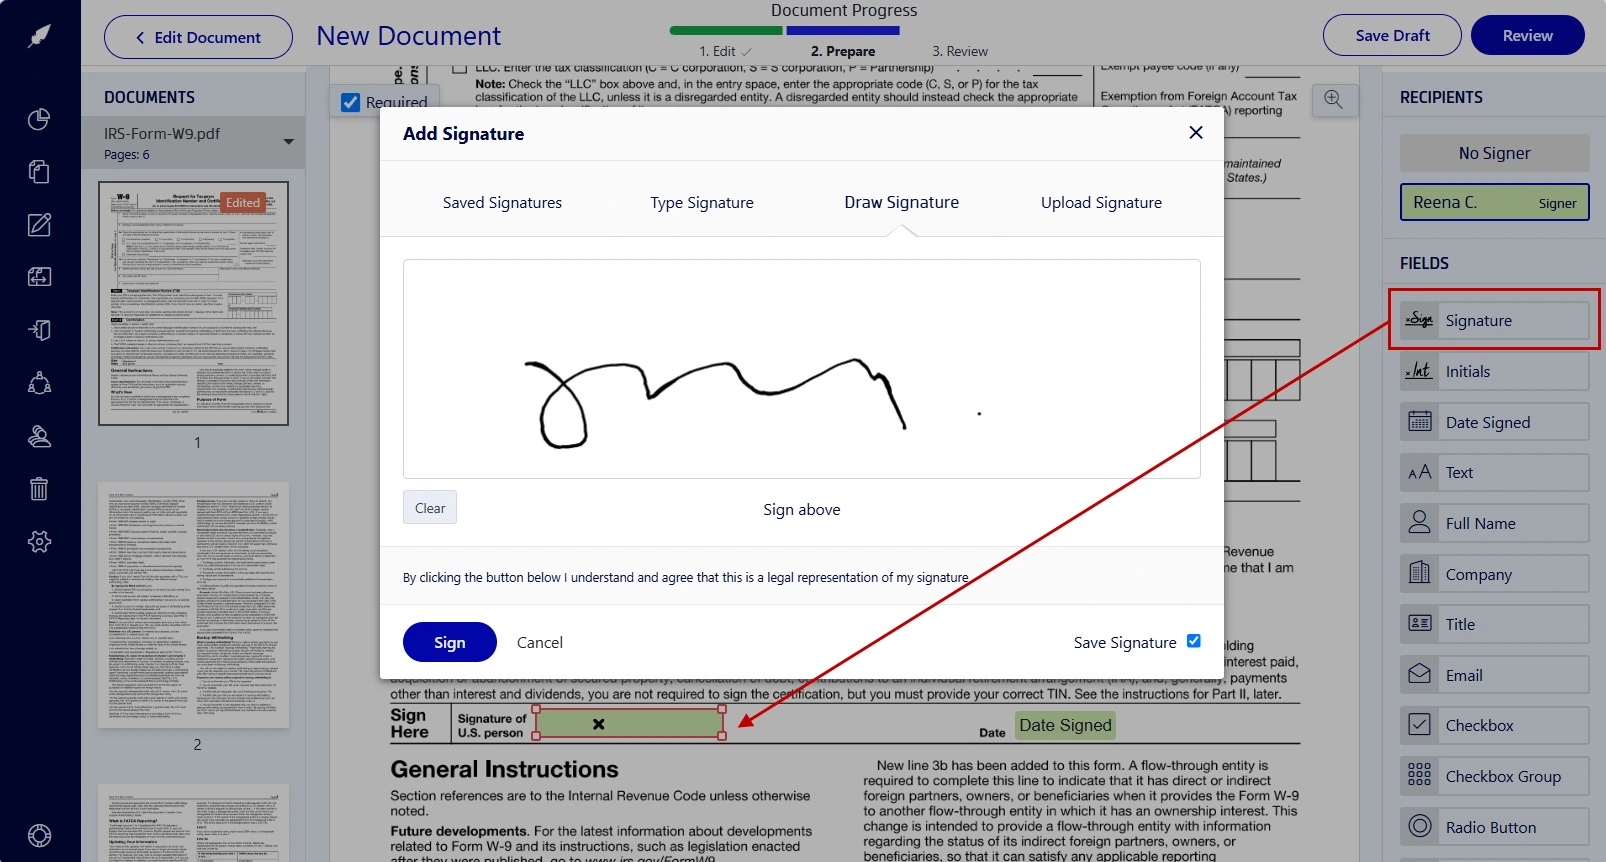Click the New Document title

click(408, 36)
